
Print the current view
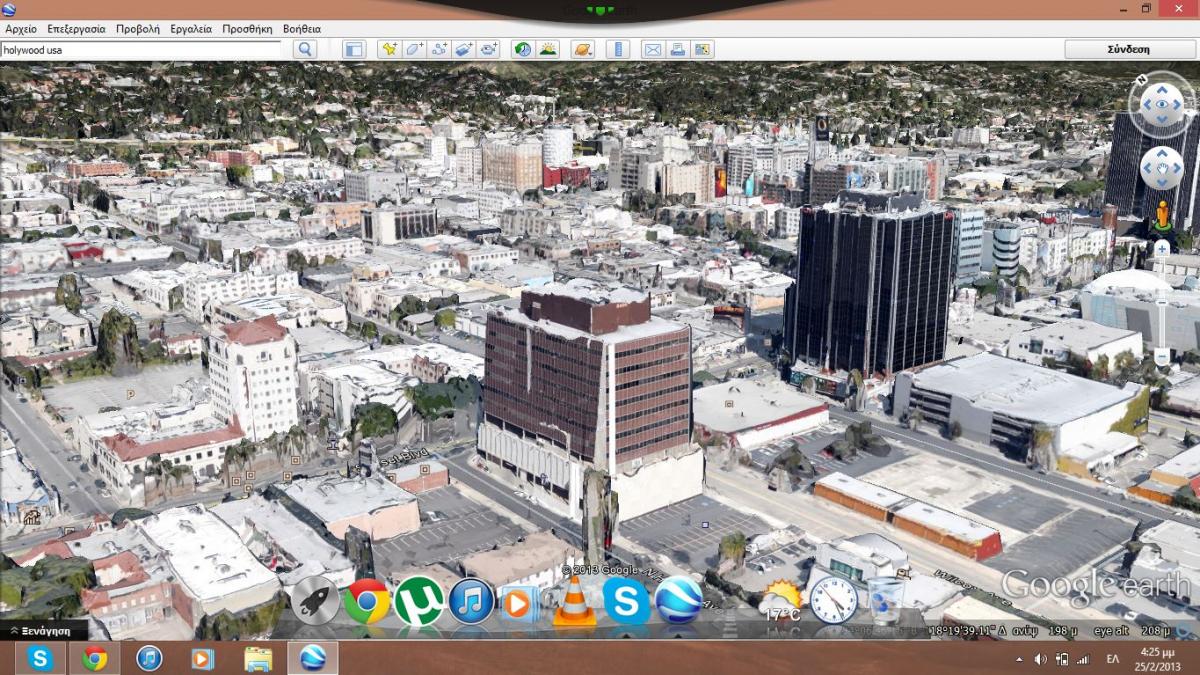coord(677,49)
